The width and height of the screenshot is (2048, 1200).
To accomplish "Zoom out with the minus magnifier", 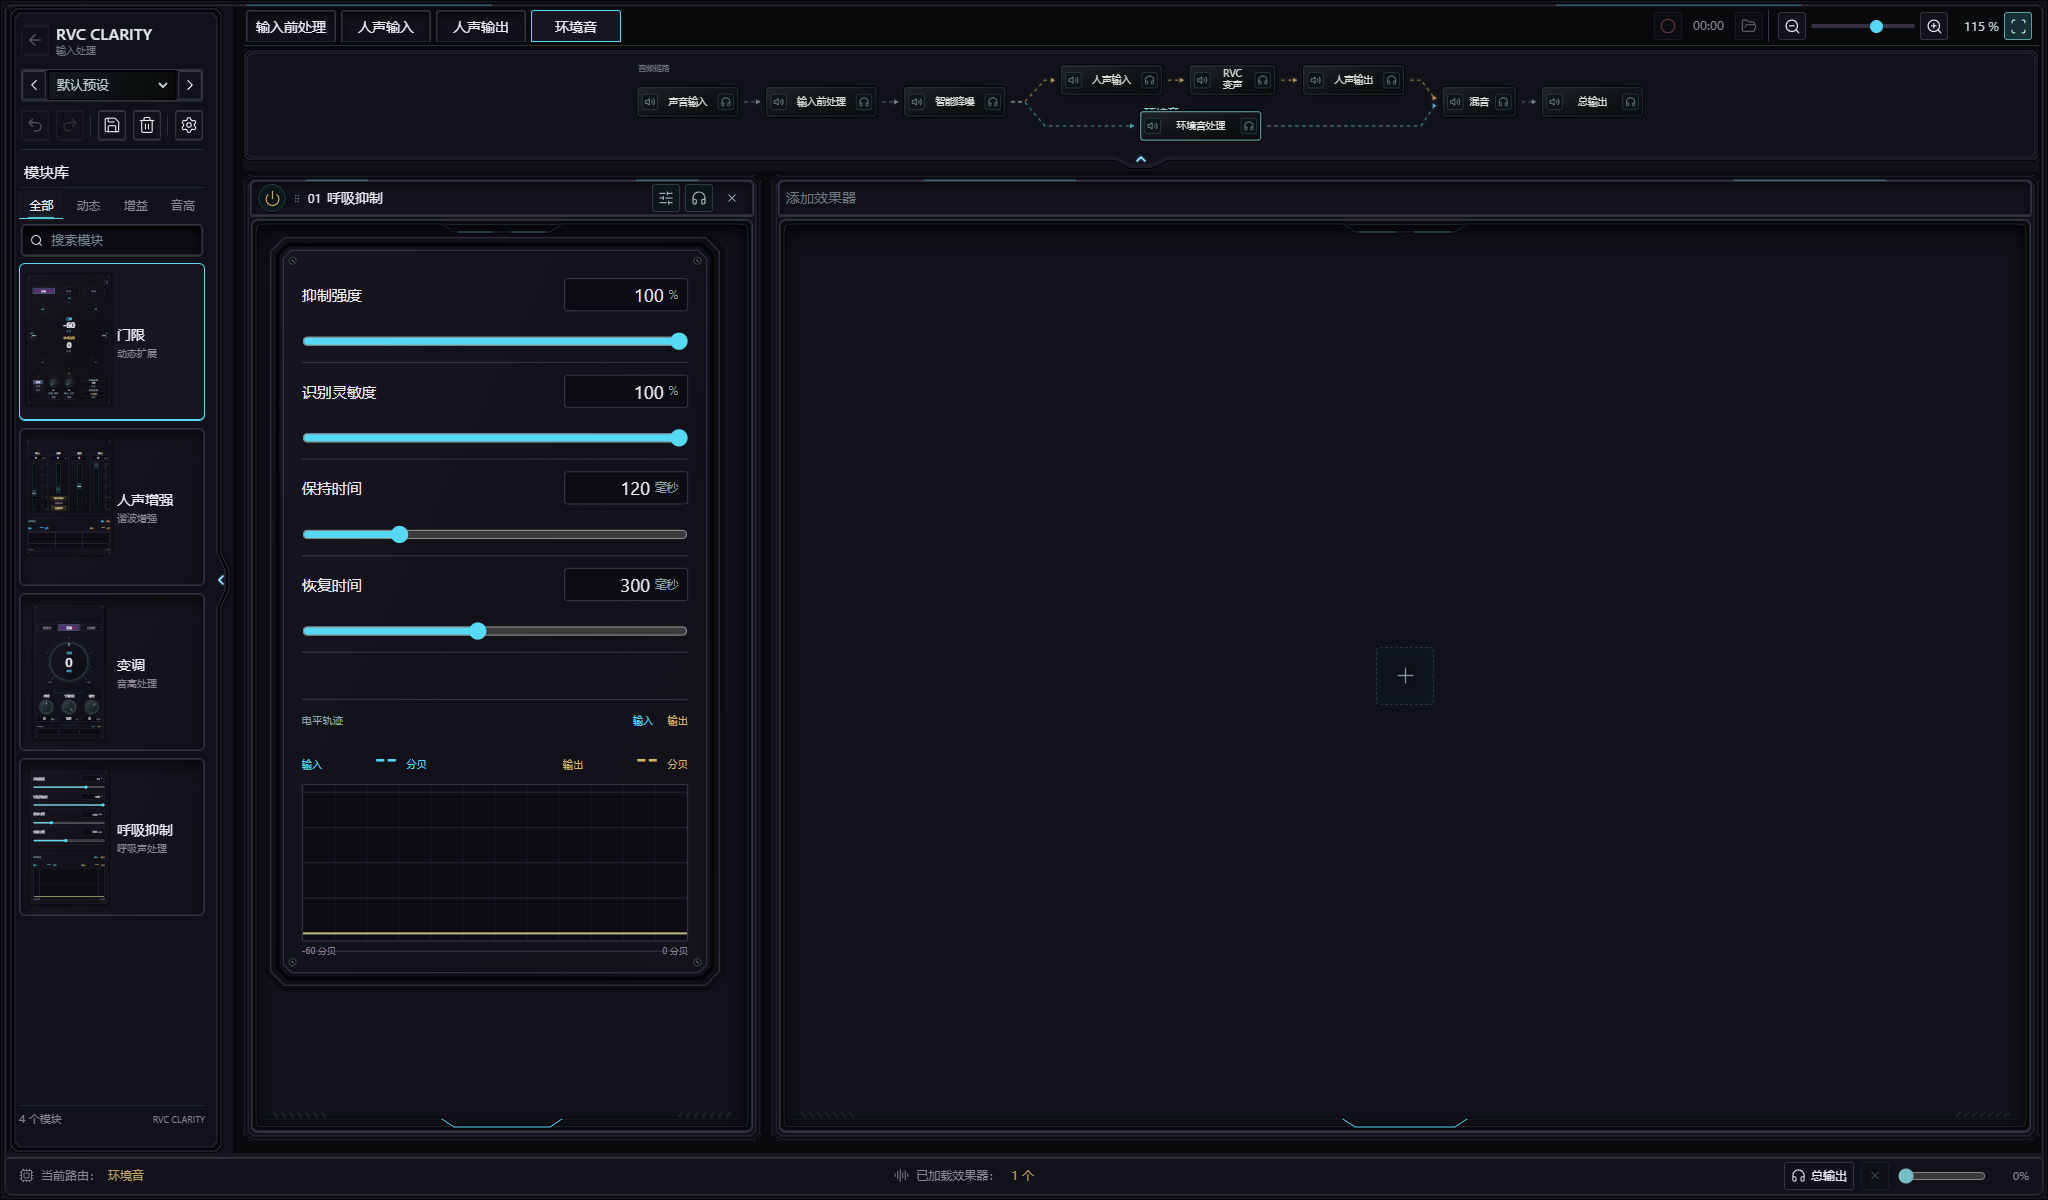I will (1793, 26).
